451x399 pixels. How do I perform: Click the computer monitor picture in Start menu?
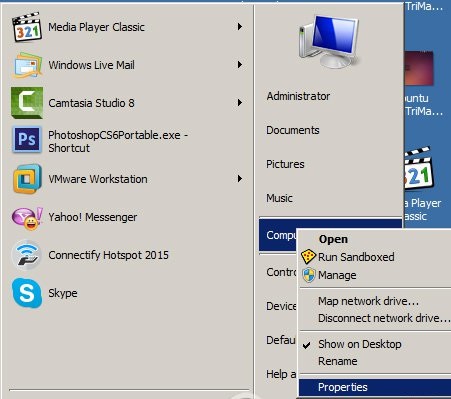click(x=329, y=42)
